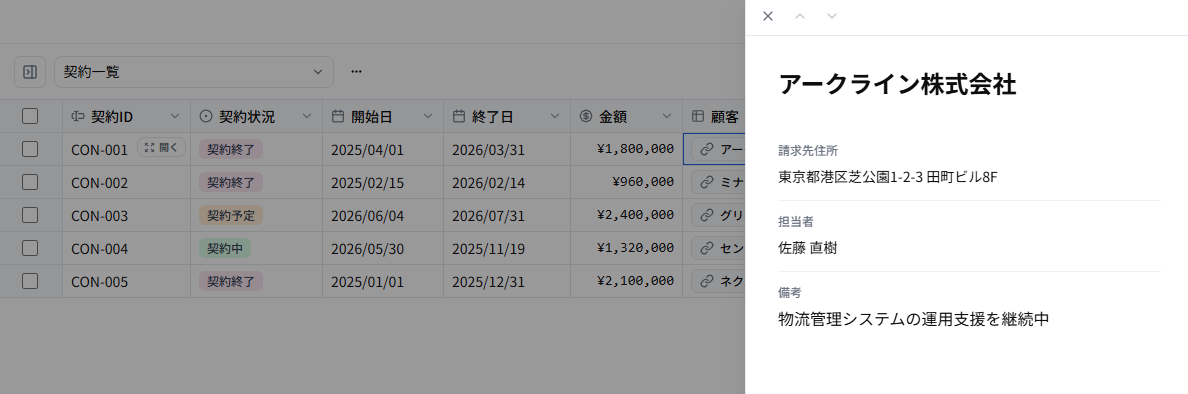Viewport: 1188px width, 394px height.
Task: Open linked customer in CON-002 row
Action: pos(718,183)
